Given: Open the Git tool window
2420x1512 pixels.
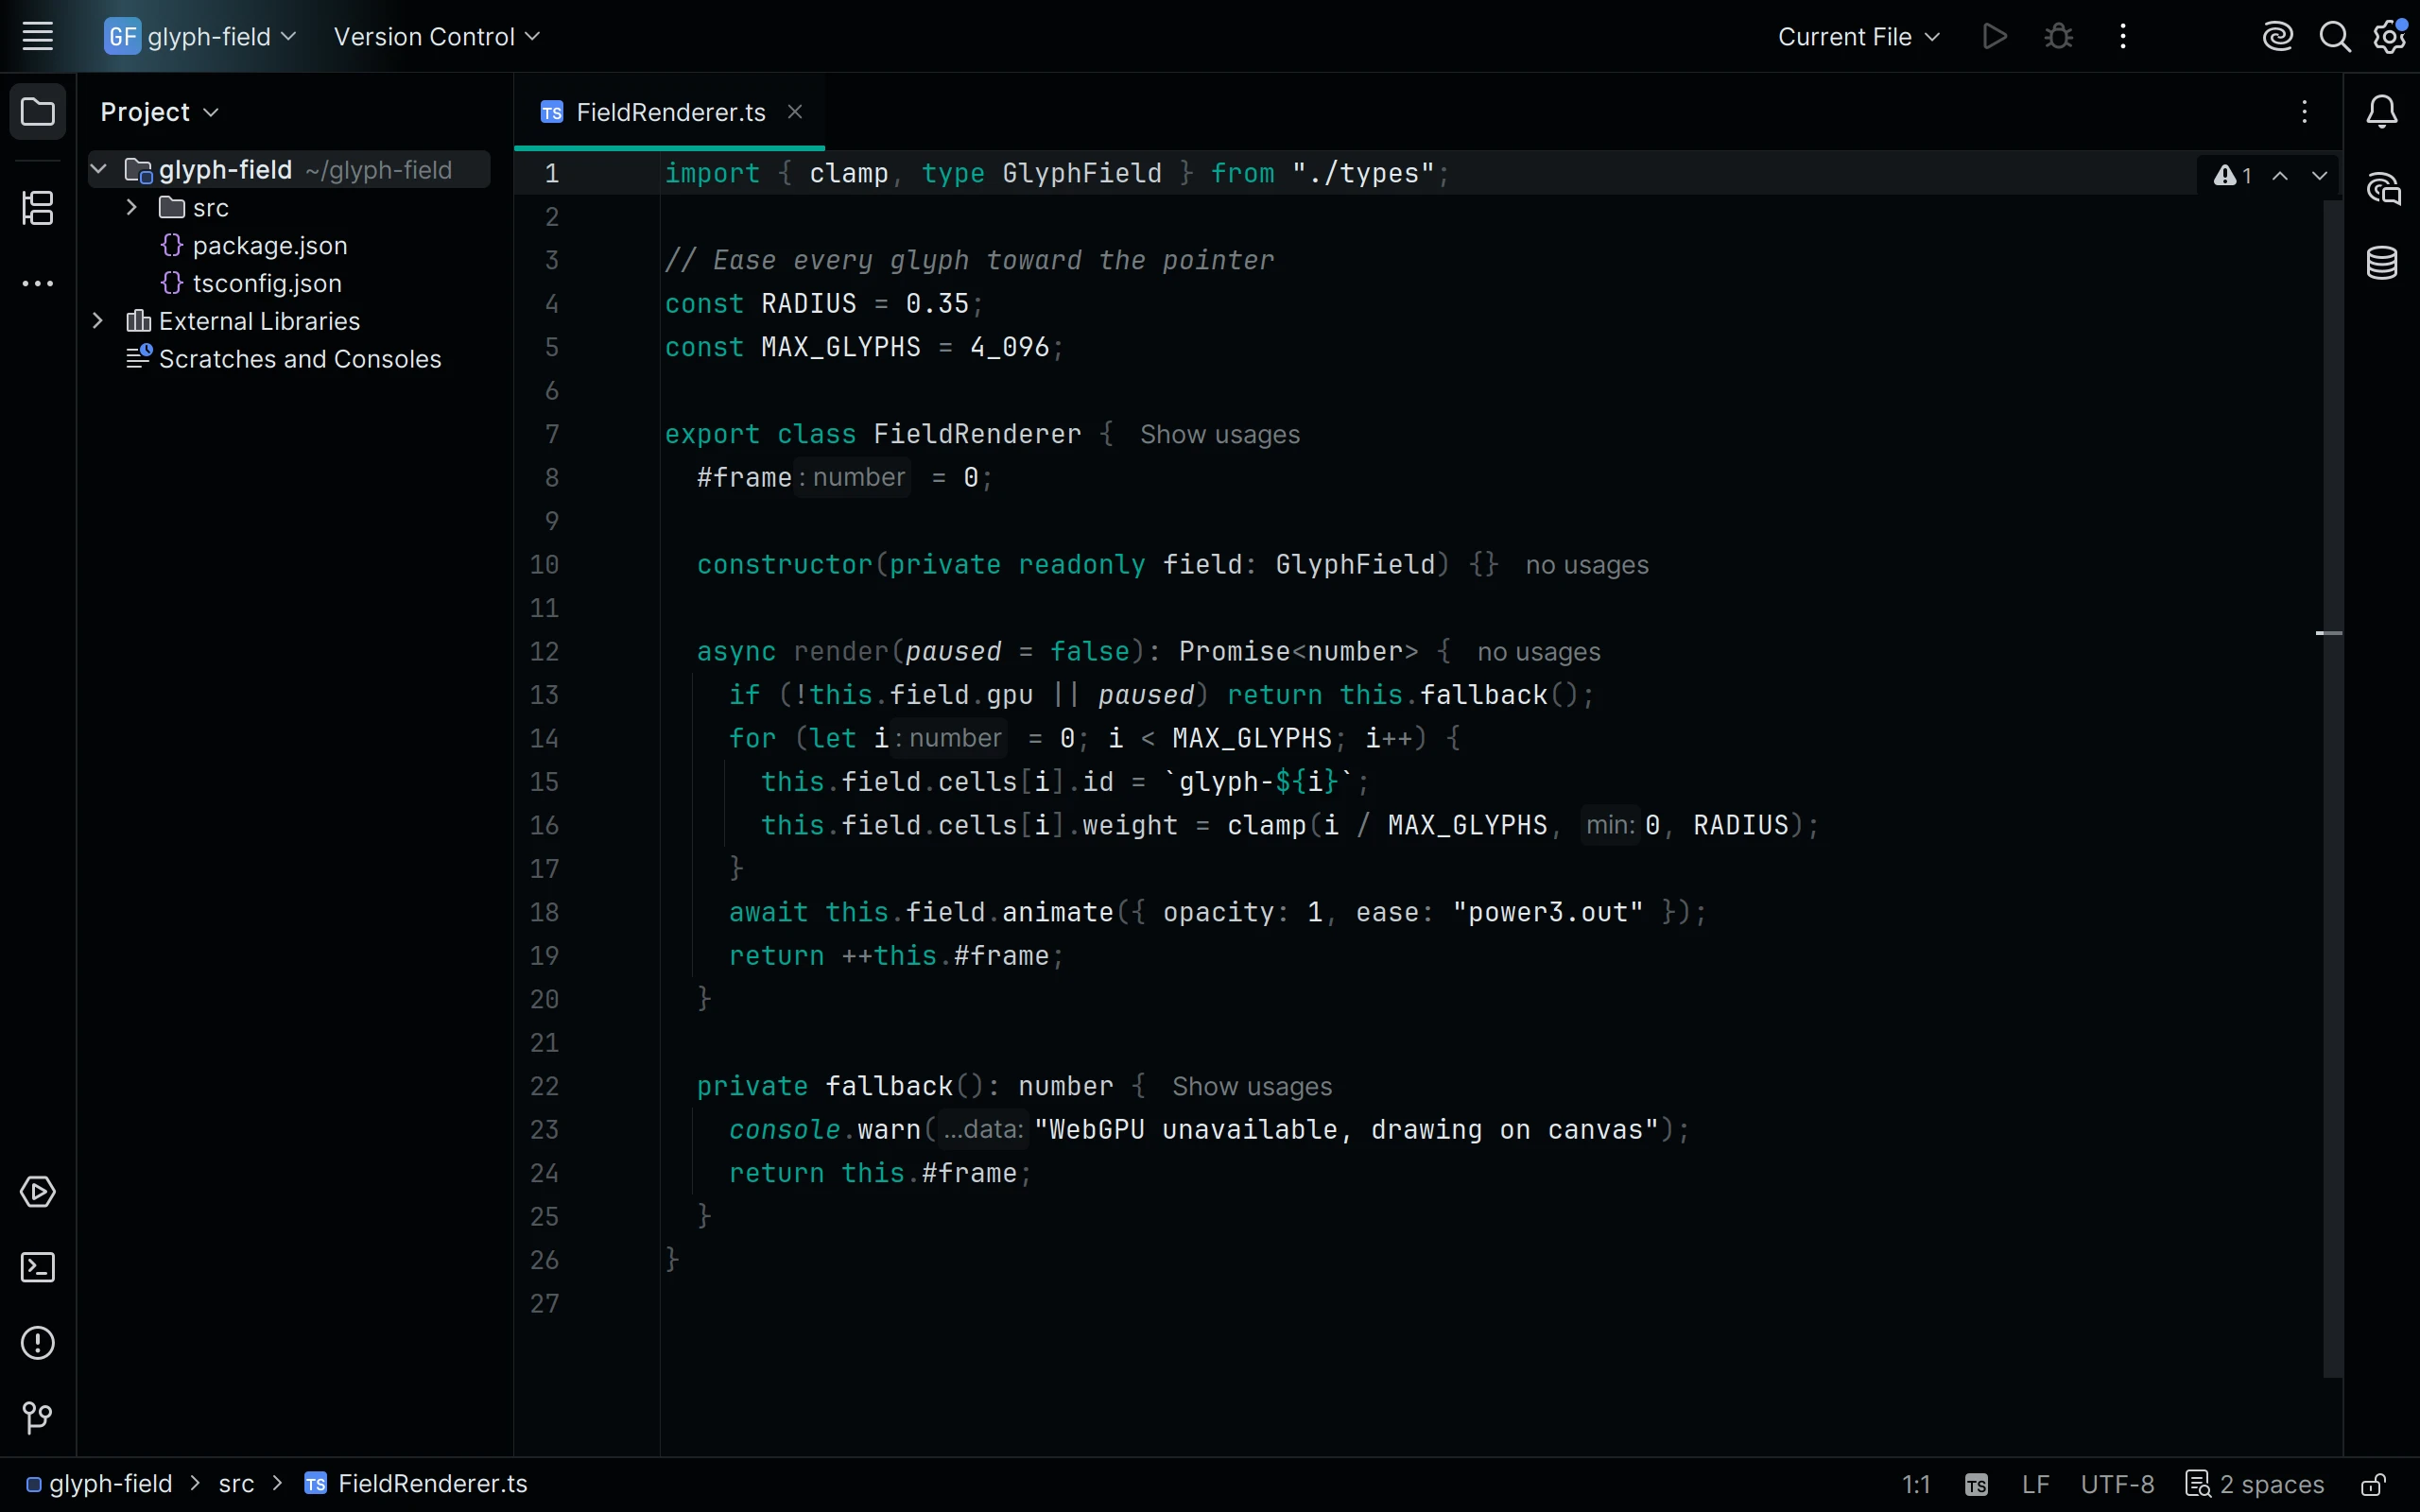Looking at the screenshot, I should (38, 1418).
